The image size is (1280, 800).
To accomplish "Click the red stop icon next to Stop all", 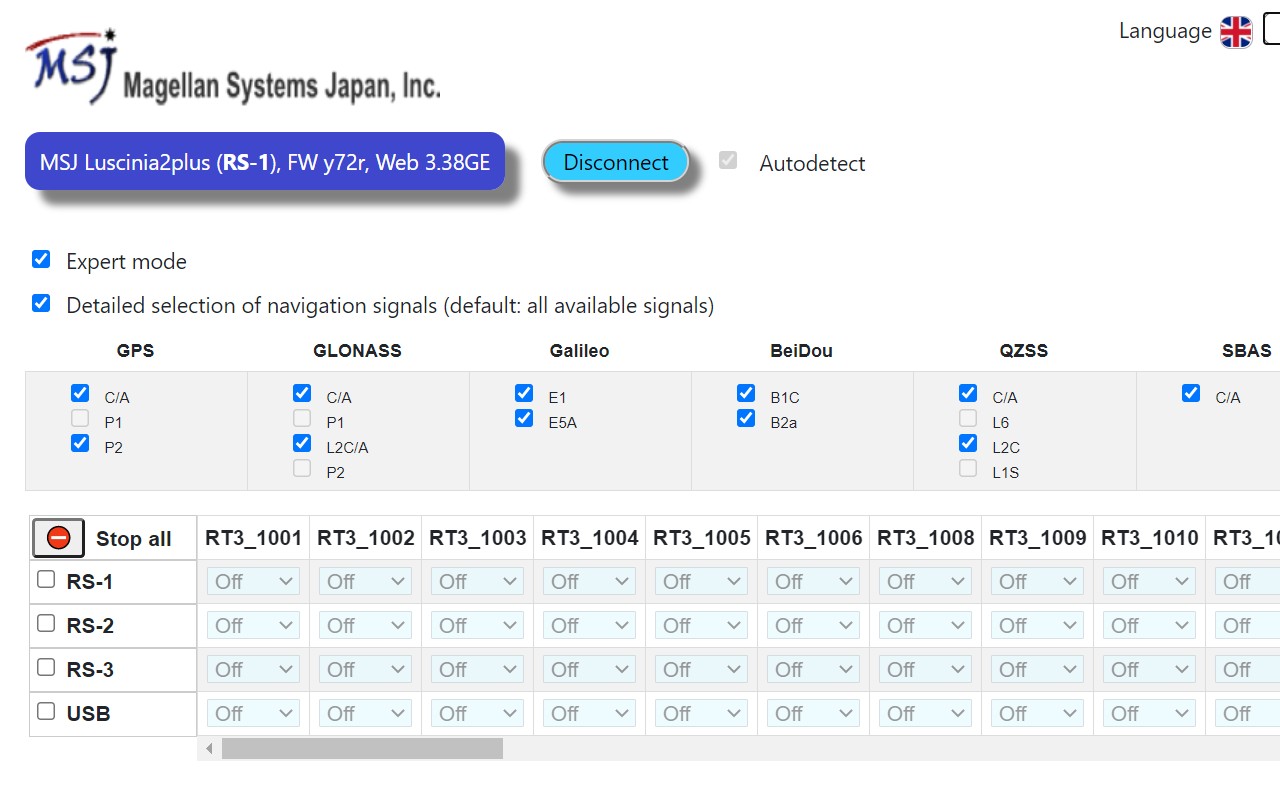I will [x=58, y=538].
